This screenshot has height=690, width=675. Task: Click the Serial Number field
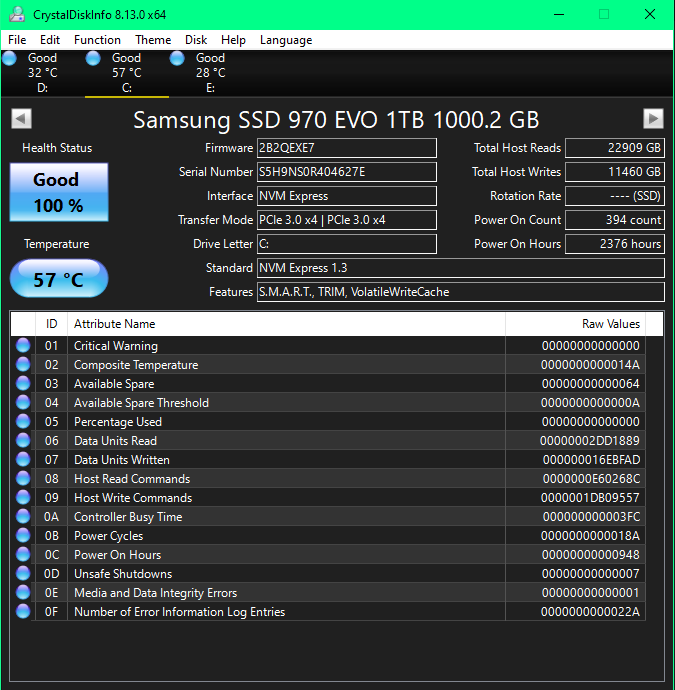pos(347,172)
